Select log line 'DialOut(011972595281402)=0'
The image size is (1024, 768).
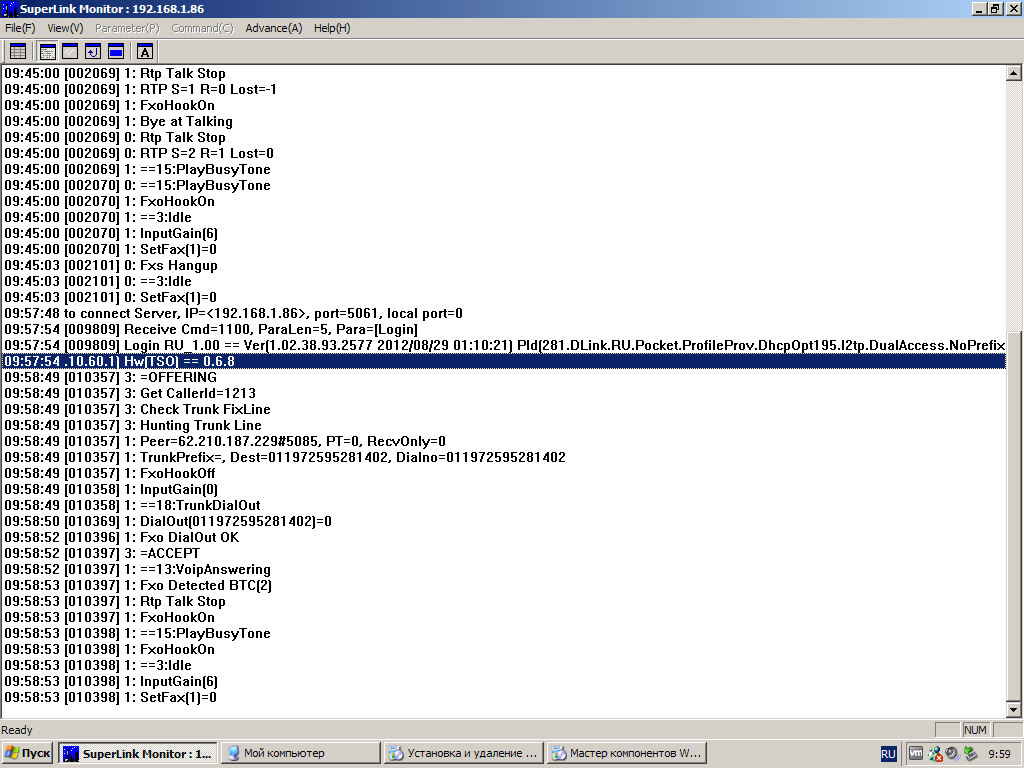pos(504,521)
